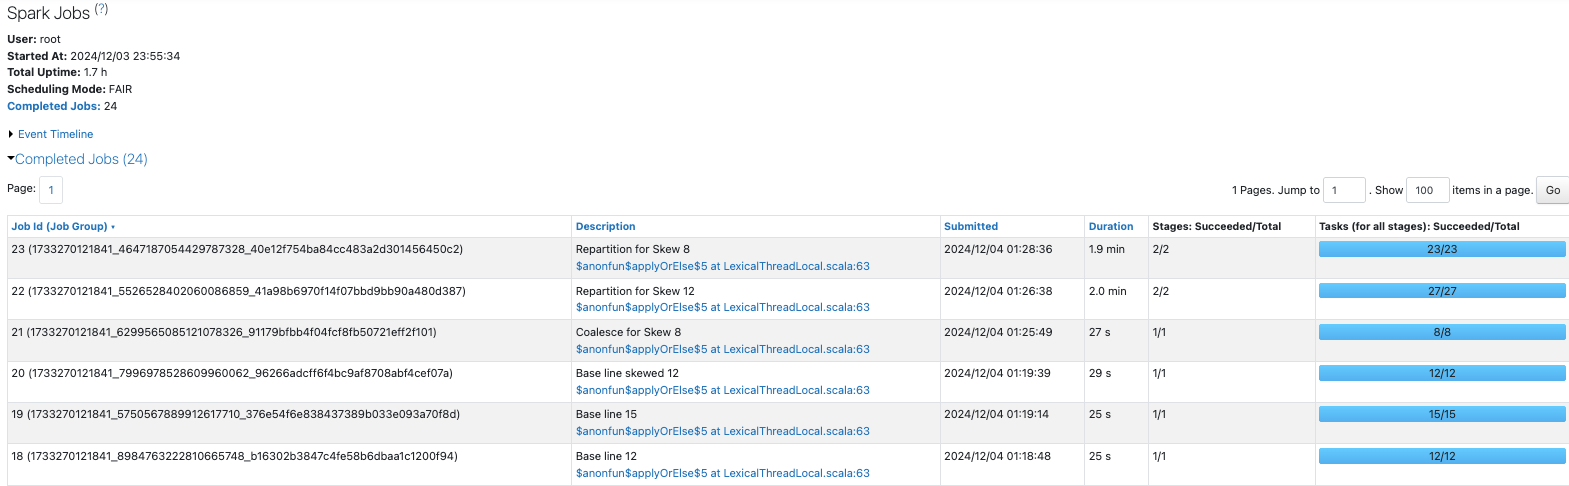Click the 8/8 task progress bar
The width and height of the screenshot is (1569, 486).
click(x=1442, y=332)
